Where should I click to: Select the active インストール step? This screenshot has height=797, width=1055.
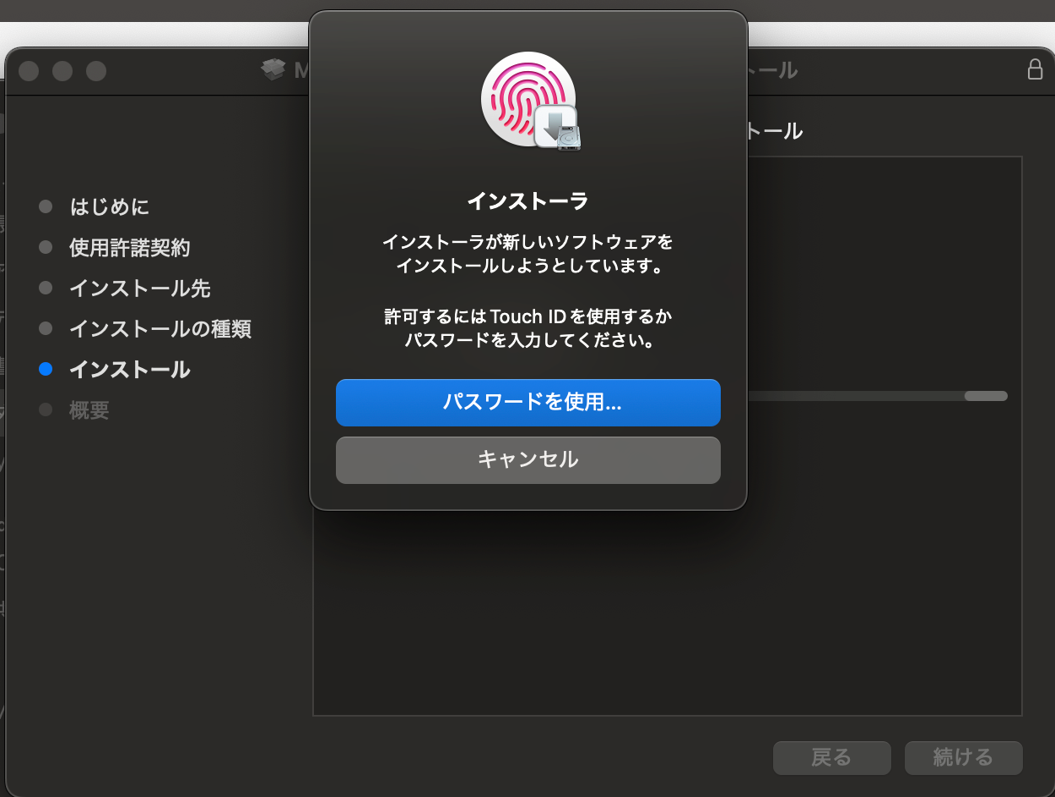pyautogui.click(x=130, y=369)
